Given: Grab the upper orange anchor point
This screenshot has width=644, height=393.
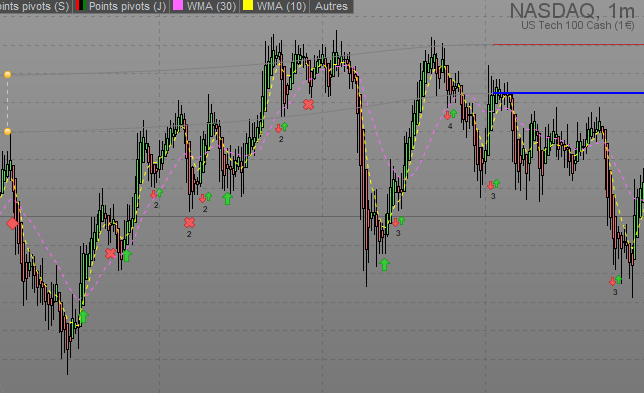Looking at the screenshot, I should click(x=7, y=74).
